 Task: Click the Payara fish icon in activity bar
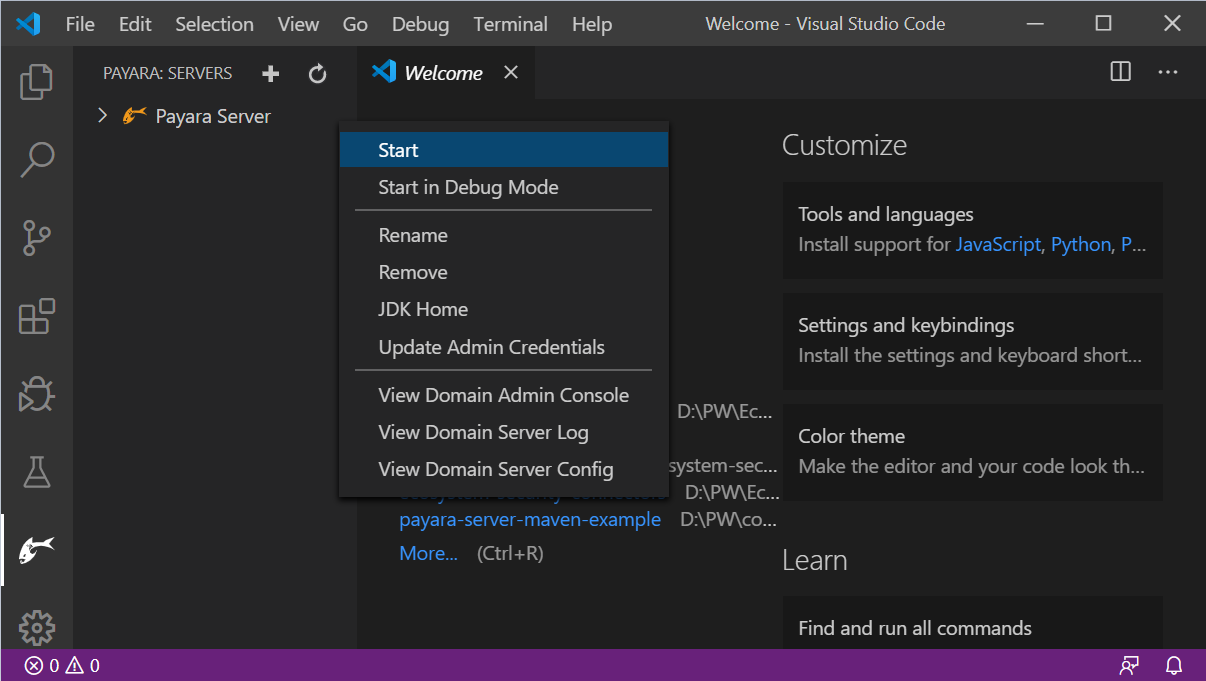pyautogui.click(x=37, y=549)
